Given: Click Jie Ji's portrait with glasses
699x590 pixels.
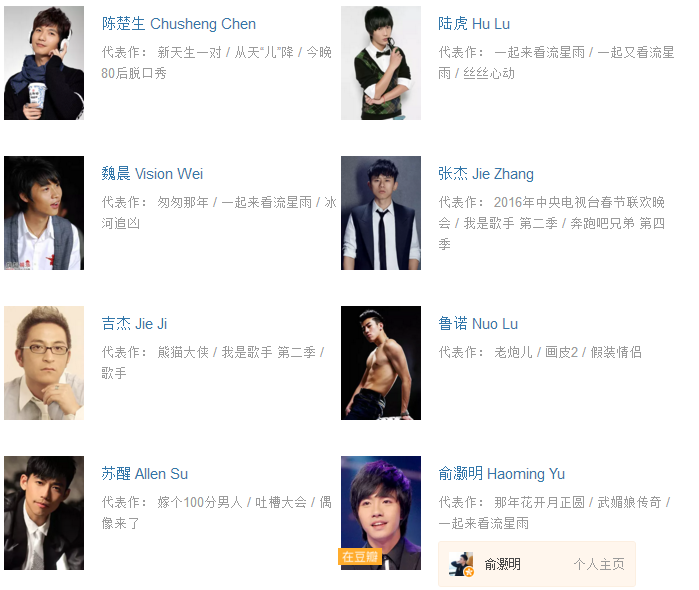Looking at the screenshot, I should click(x=44, y=363).
